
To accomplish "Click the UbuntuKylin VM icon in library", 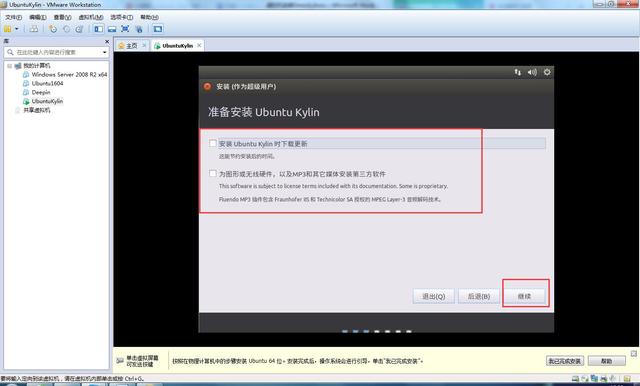I will pos(26,101).
